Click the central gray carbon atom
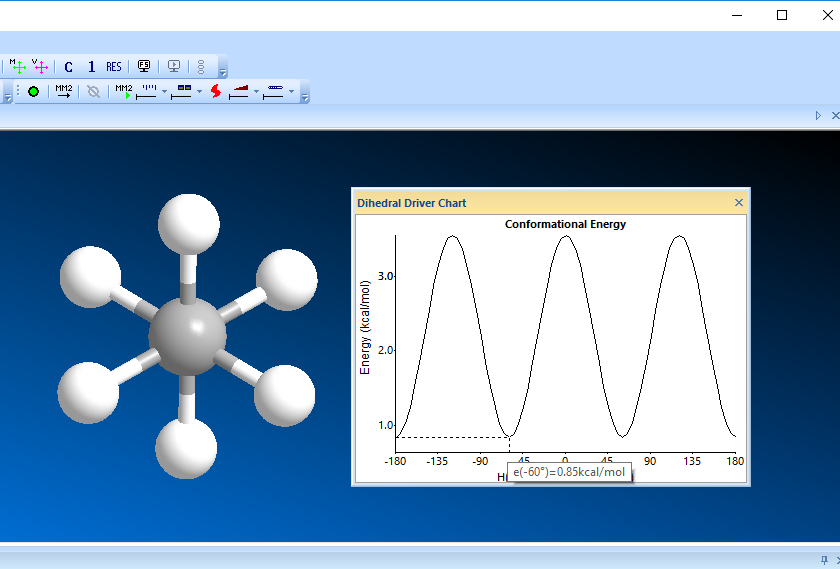This screenshot has width=840, height=569. point(187,336)
